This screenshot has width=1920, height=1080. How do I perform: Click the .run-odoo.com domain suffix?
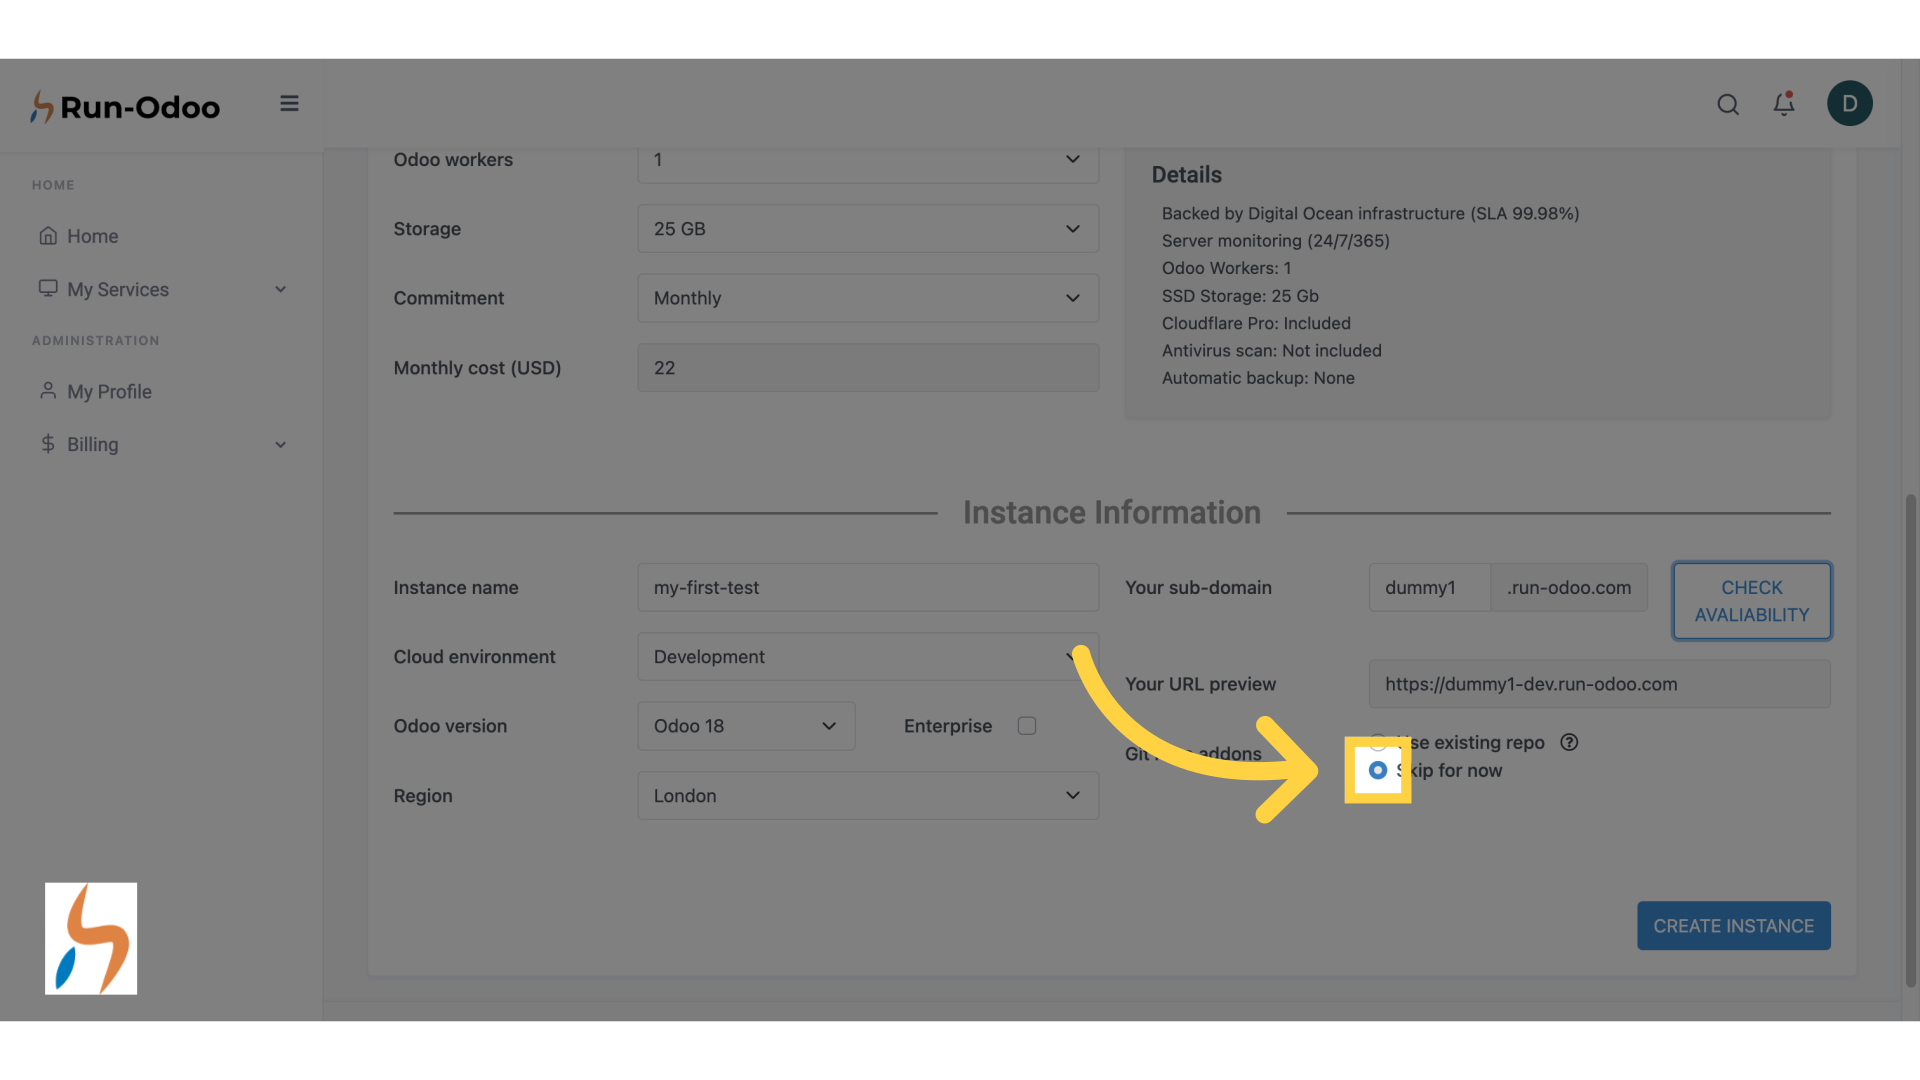coord(1569,587)
